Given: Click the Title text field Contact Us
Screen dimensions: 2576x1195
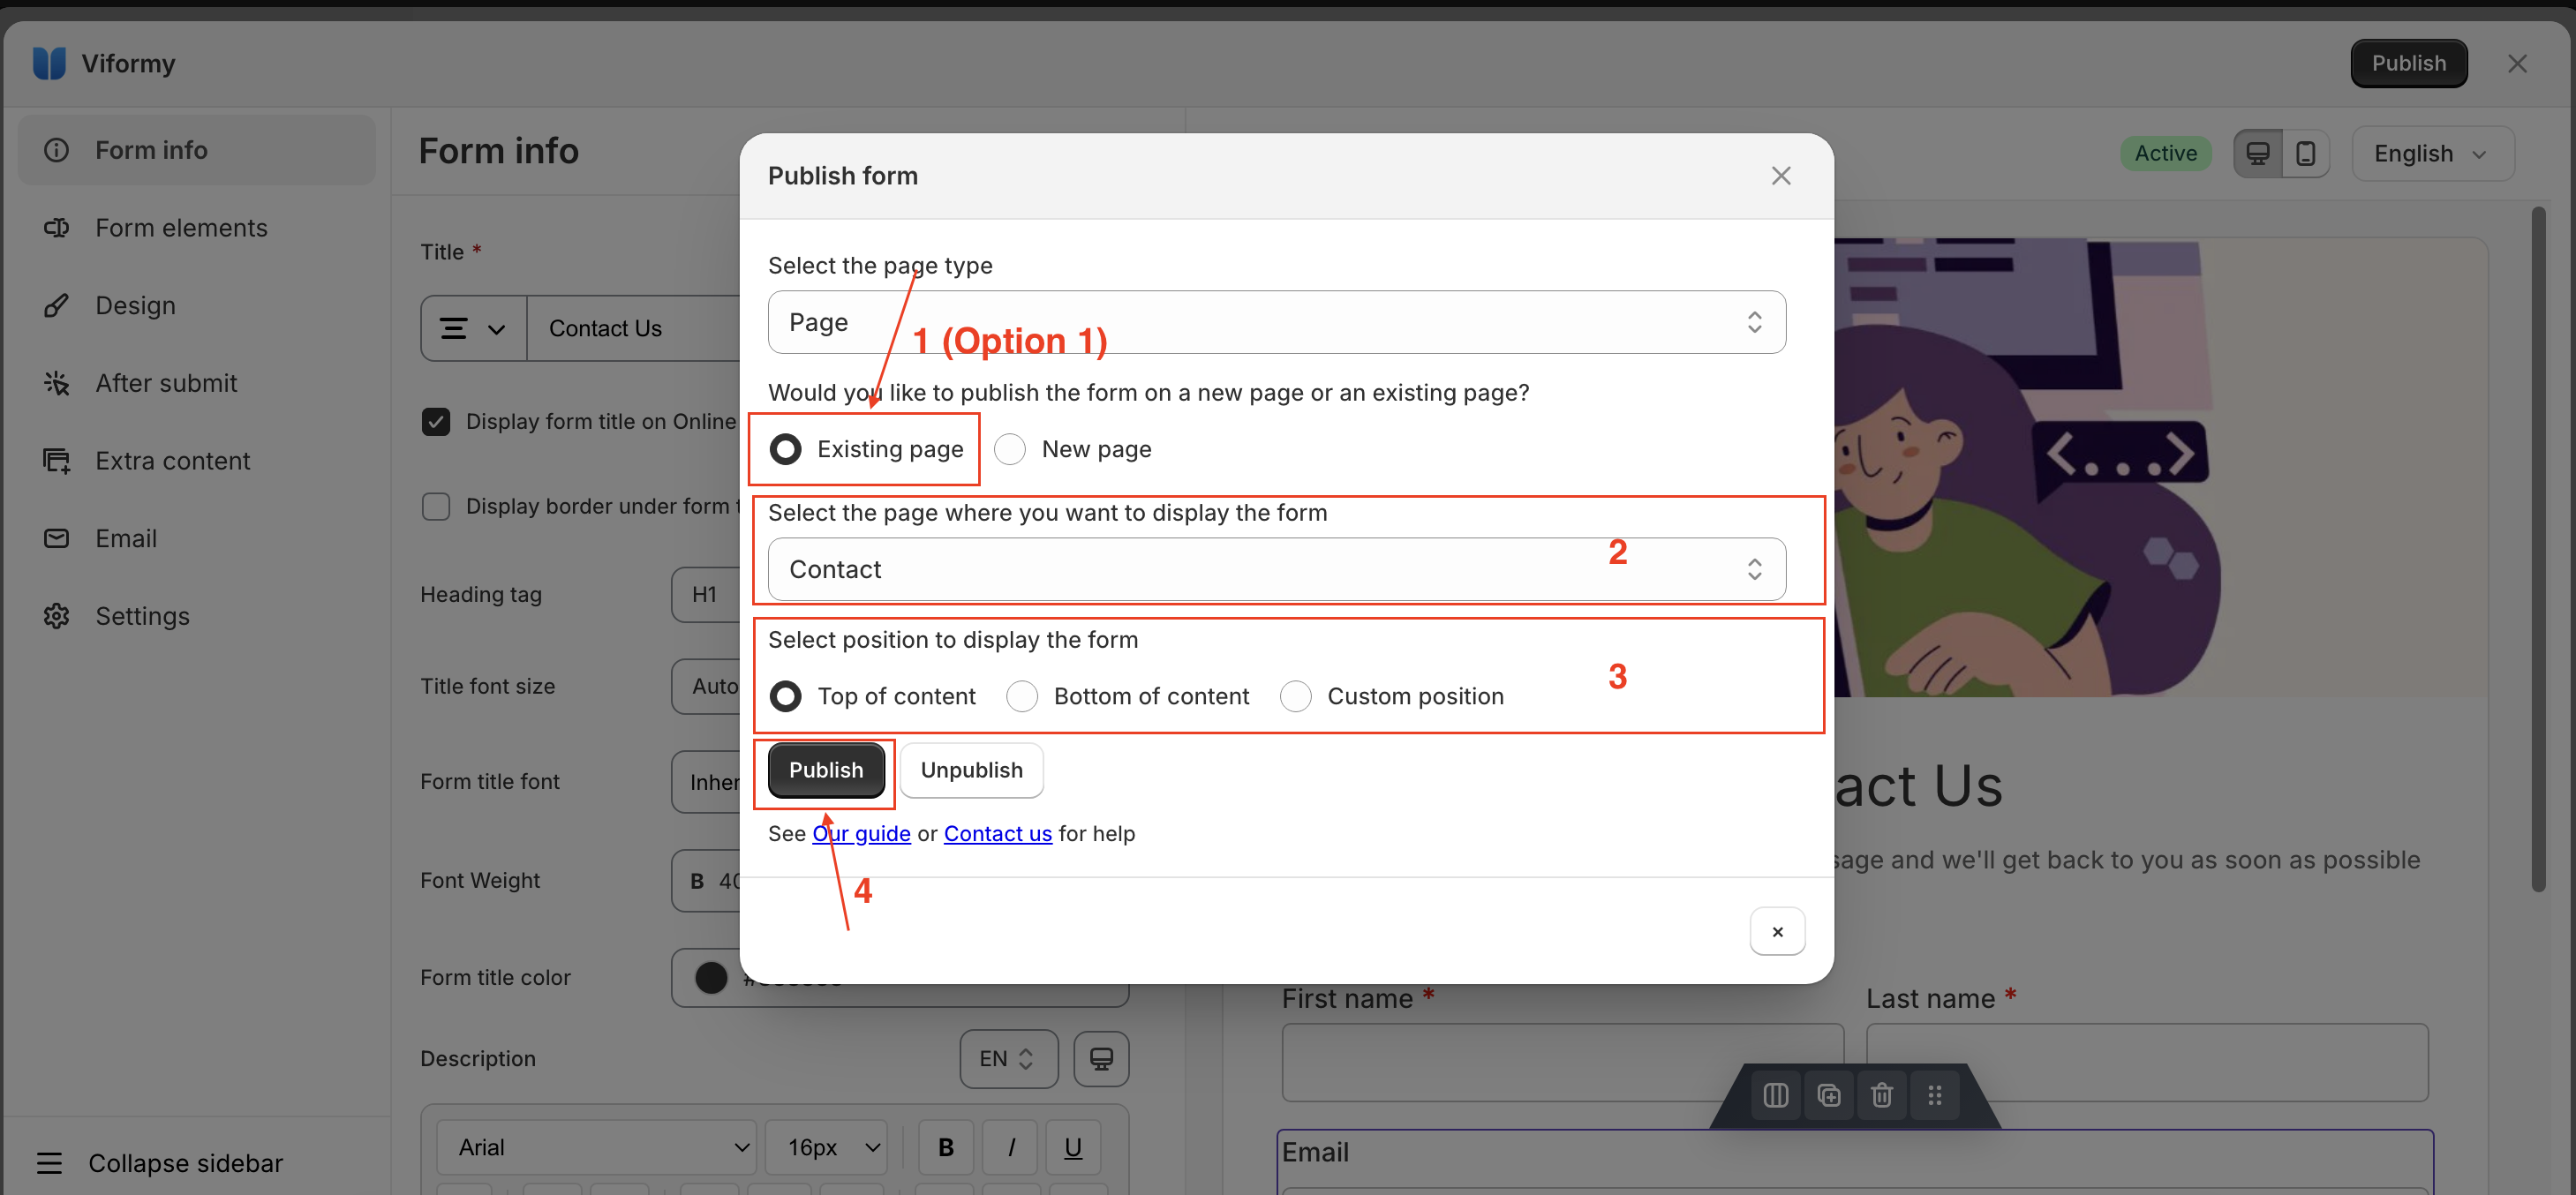Looking at the screenshot, I should pos(634,328).
